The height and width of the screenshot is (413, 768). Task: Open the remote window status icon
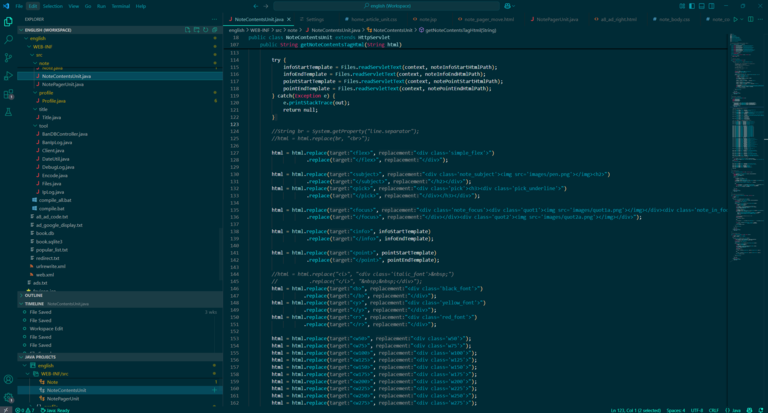pyautogui.click(x=6, y=410)
